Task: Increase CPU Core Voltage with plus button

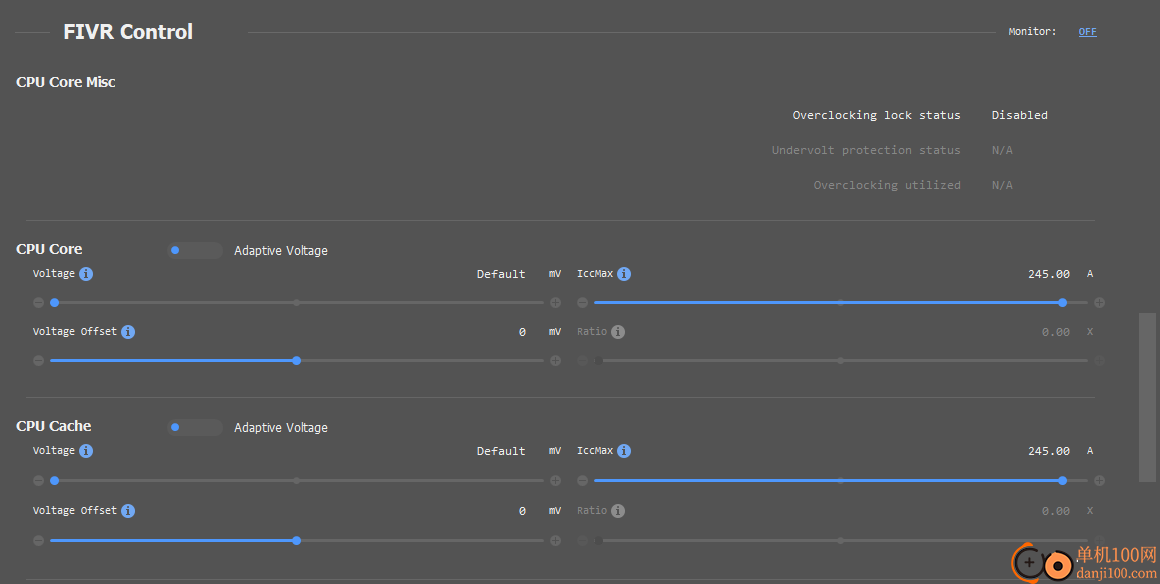Action: click(556, 303)
